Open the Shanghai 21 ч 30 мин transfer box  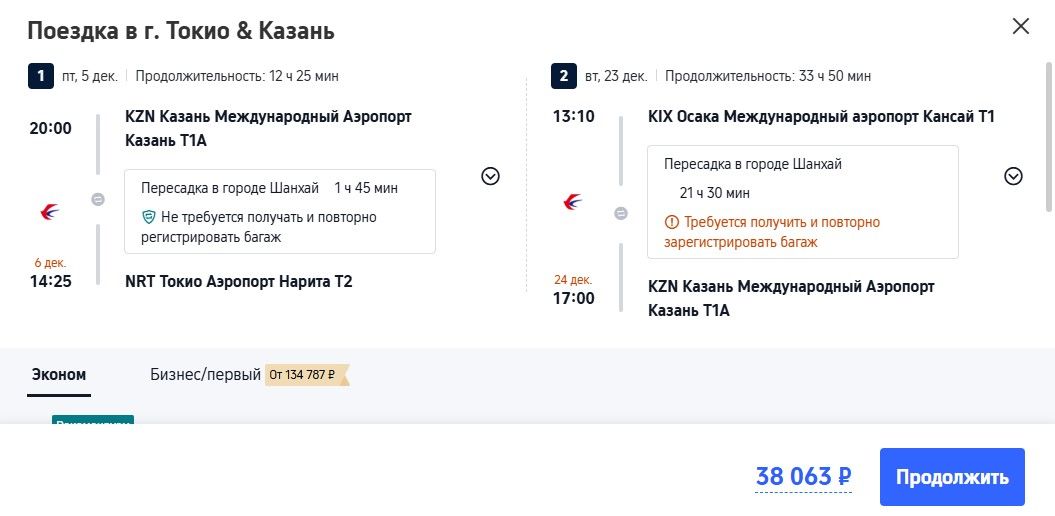(x=803, y=202)
